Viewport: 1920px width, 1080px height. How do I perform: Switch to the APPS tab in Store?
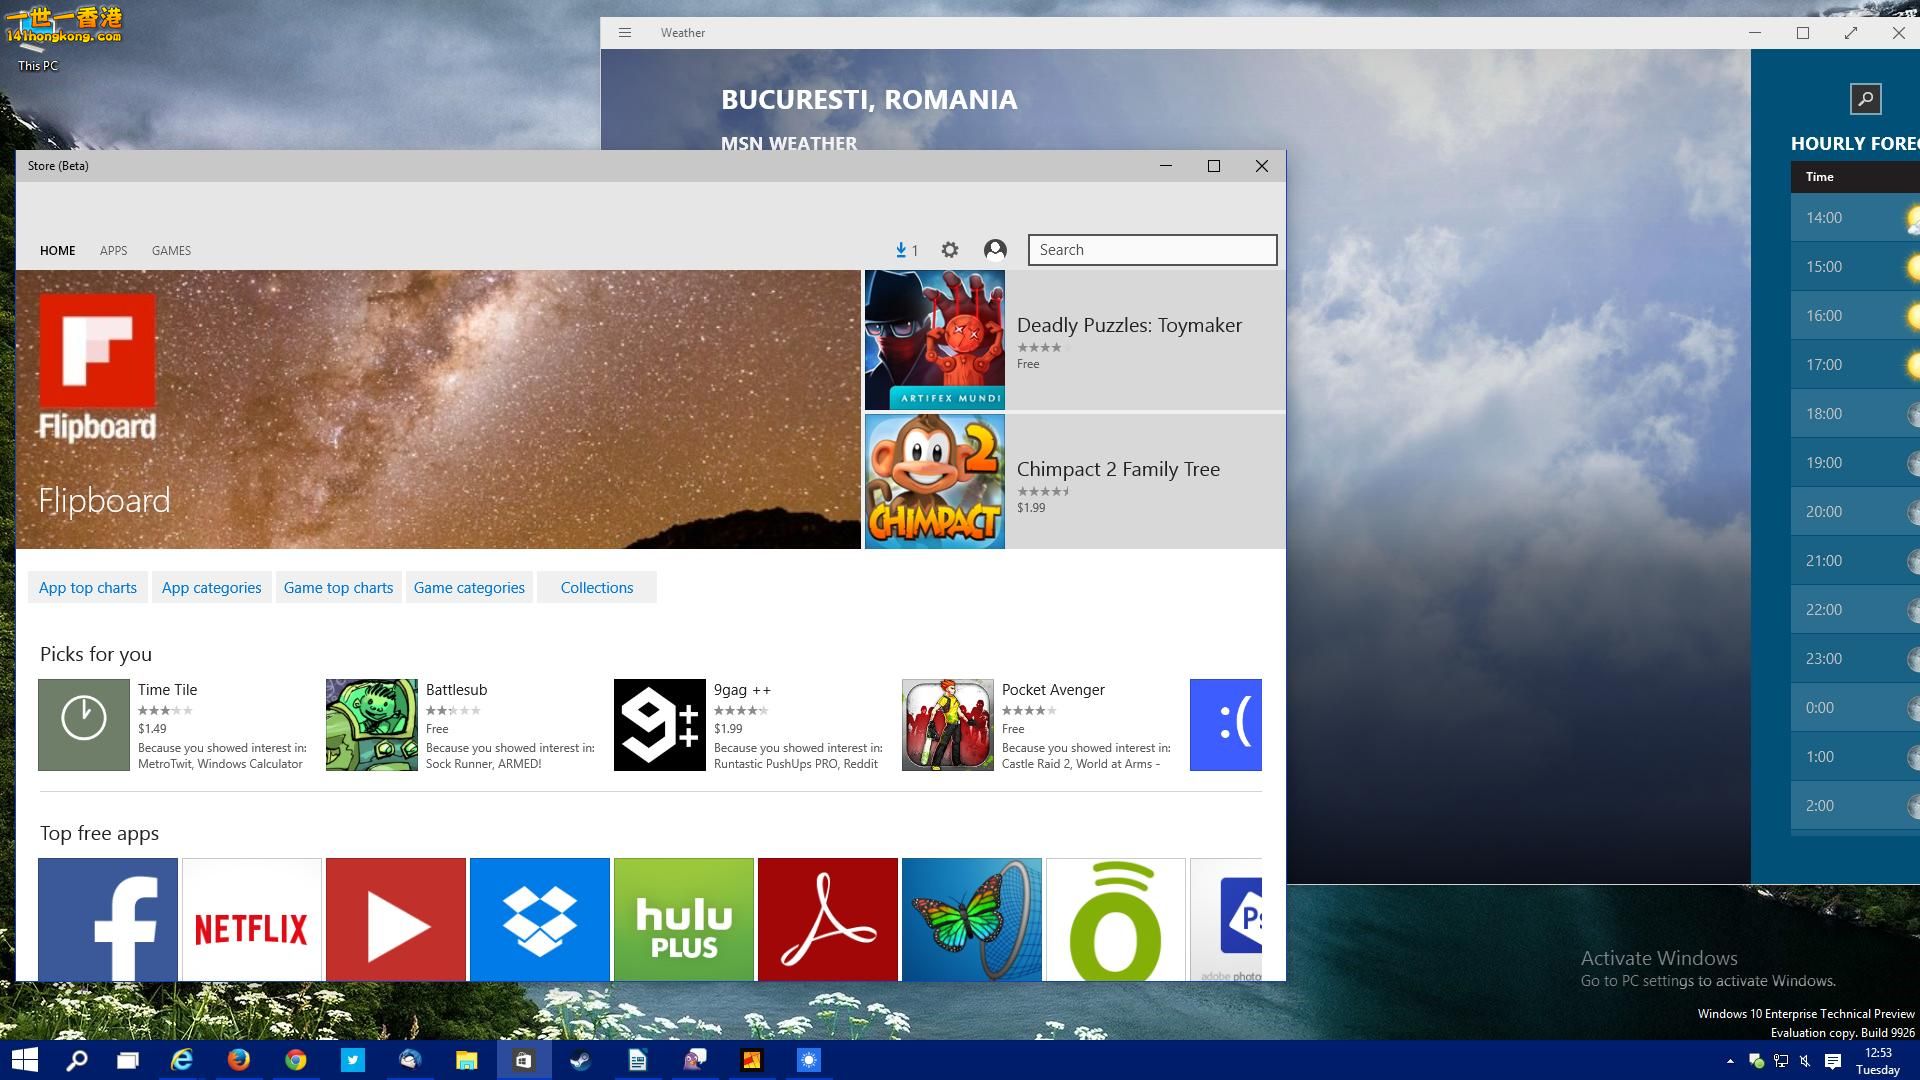(x=113, y=251)
